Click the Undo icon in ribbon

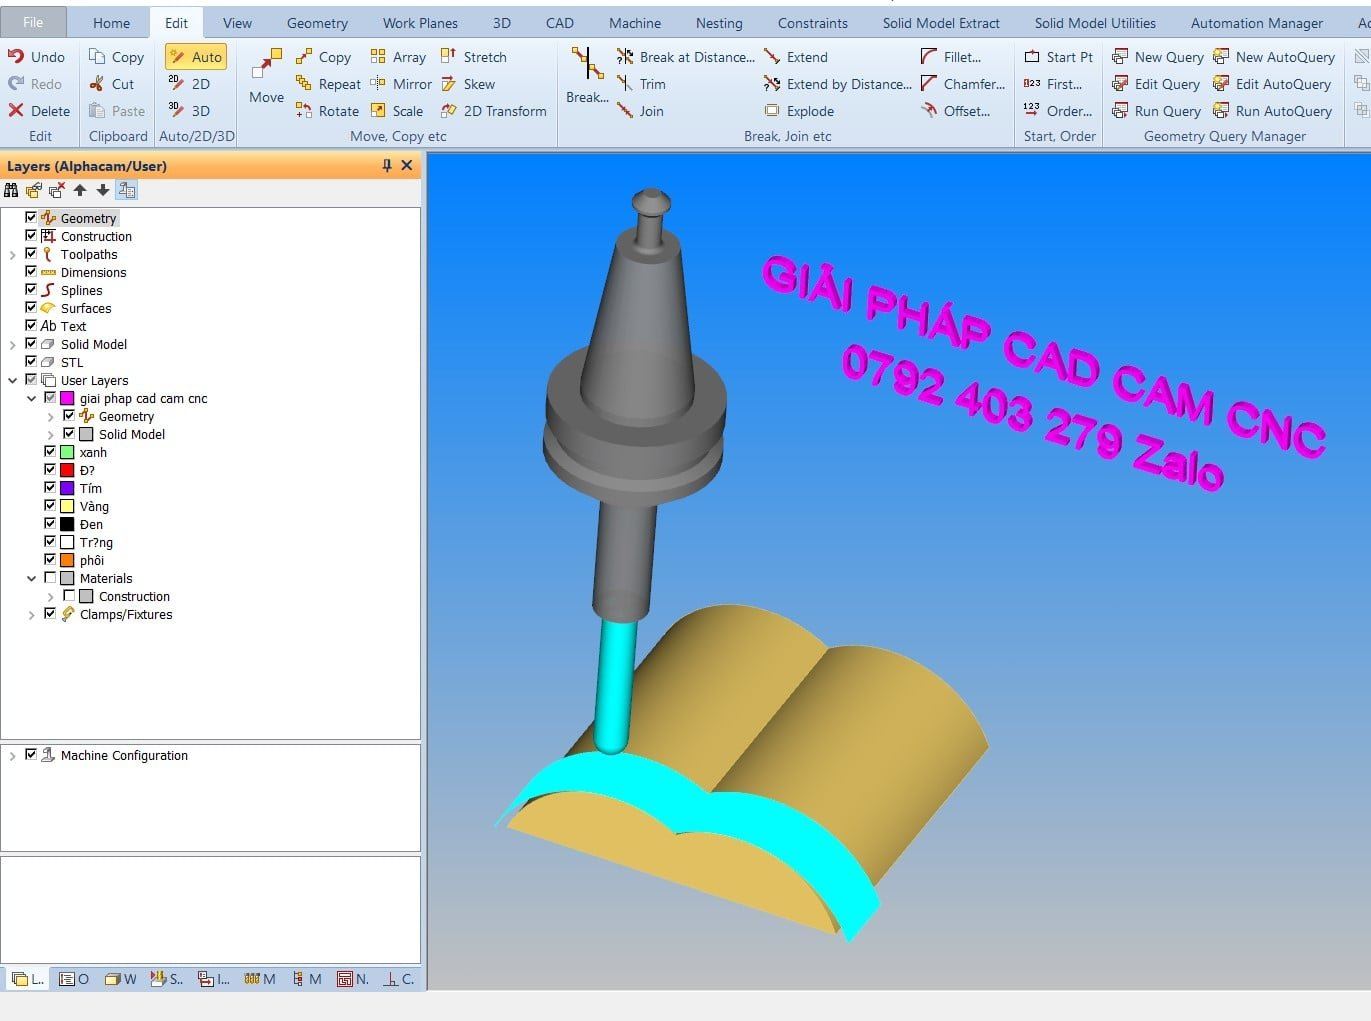click(16, 57)
